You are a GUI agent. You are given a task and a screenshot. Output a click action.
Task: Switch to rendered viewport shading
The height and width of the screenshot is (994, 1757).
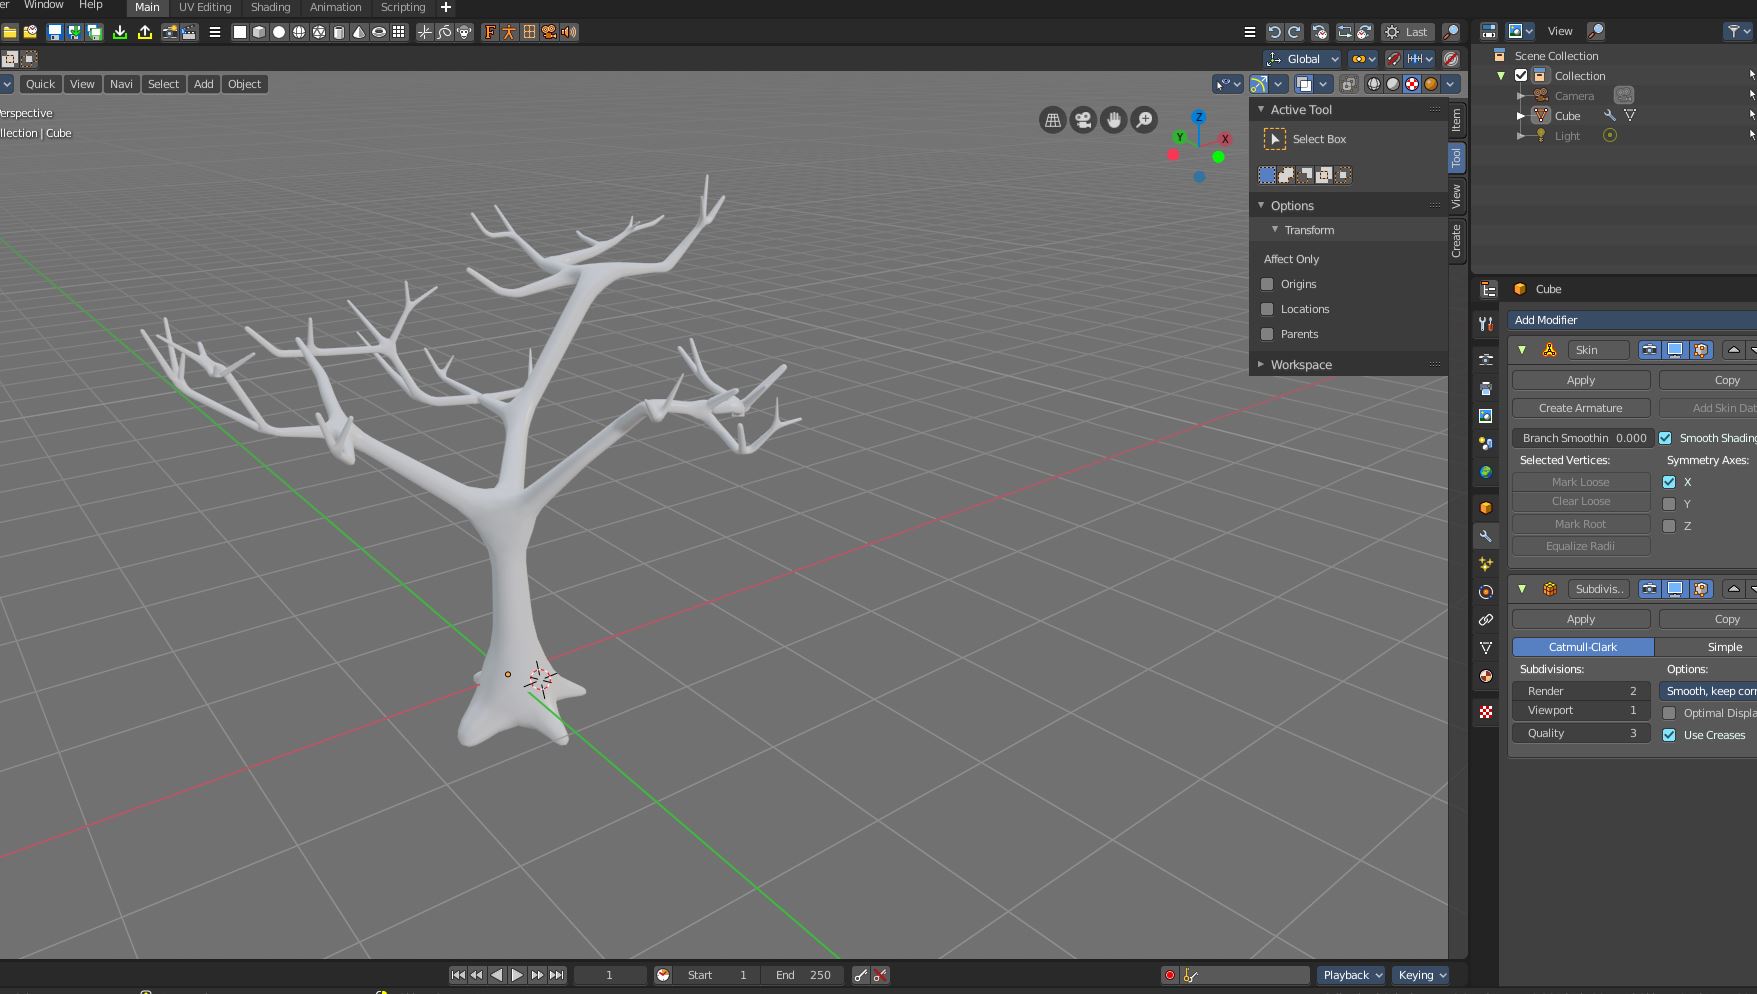[1431, 84]
